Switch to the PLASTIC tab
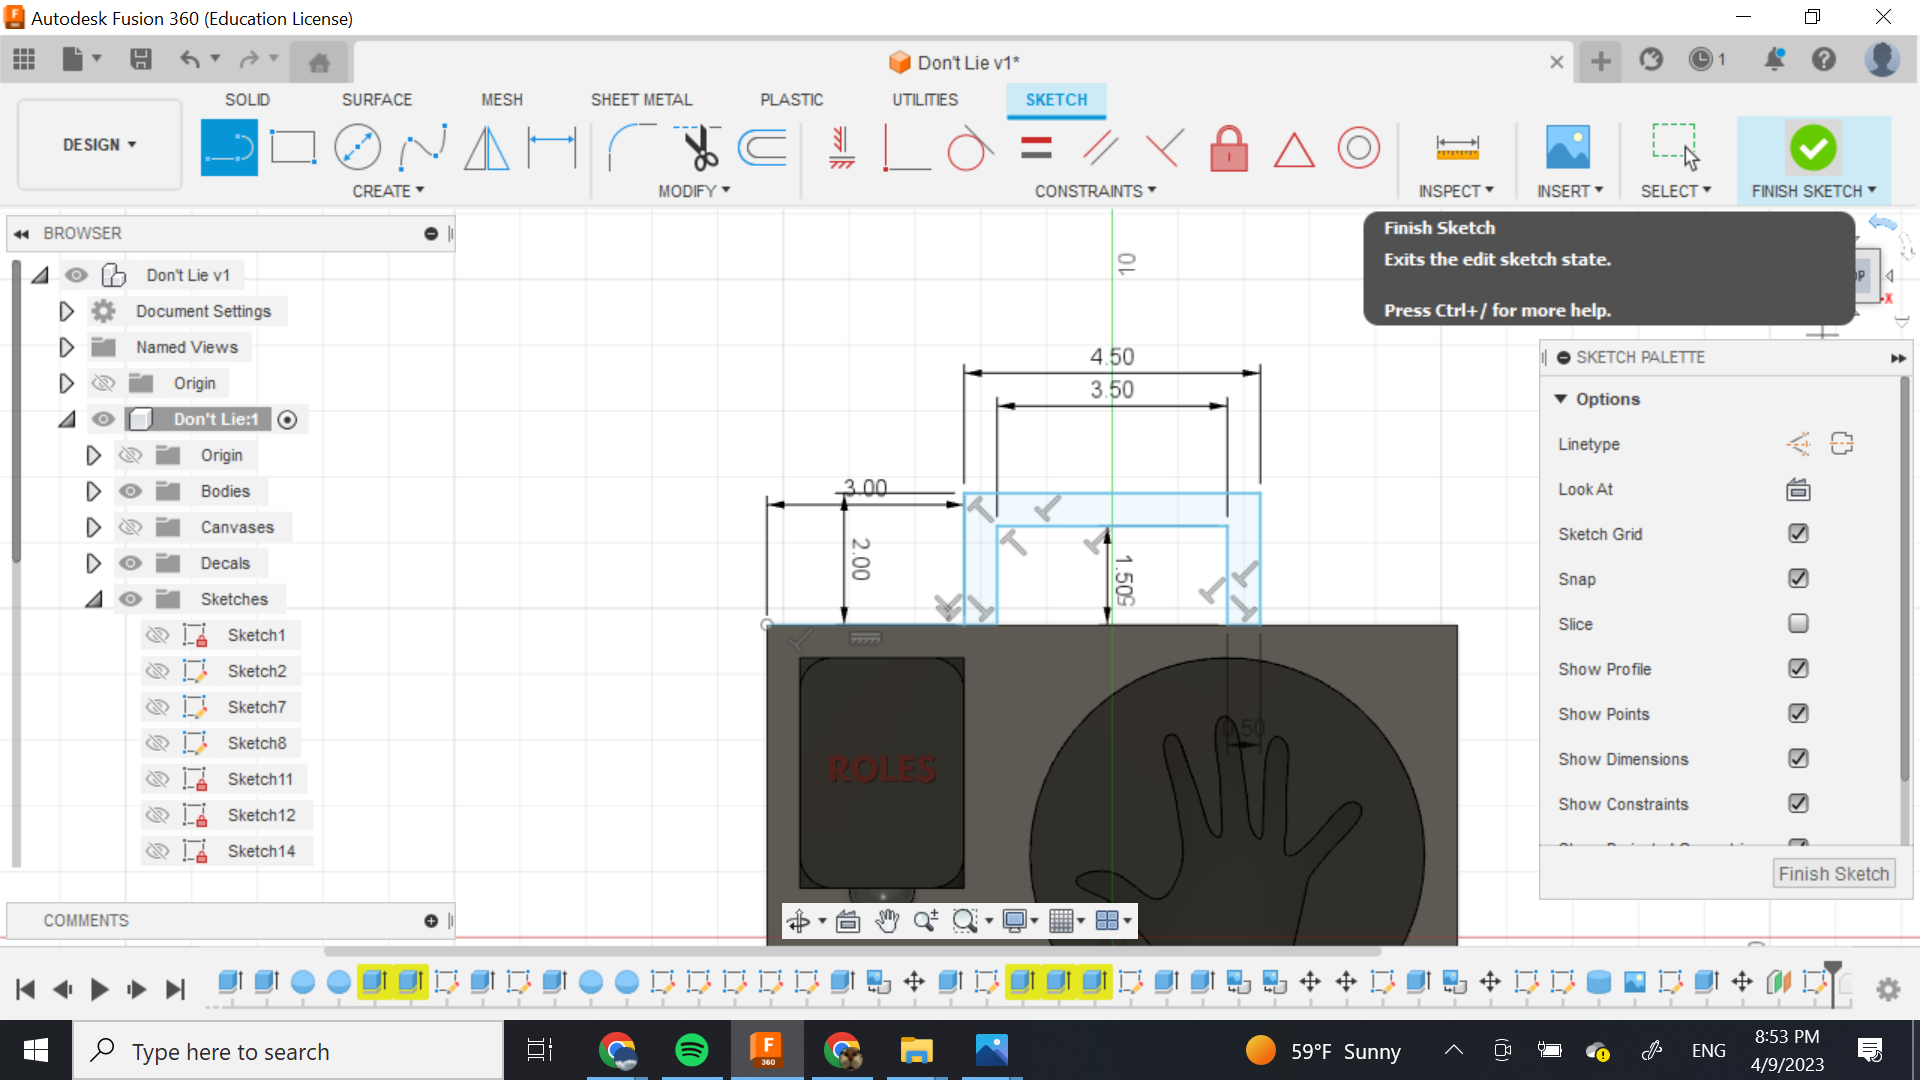1920x1080 pixels. click(x=792, y=100)
